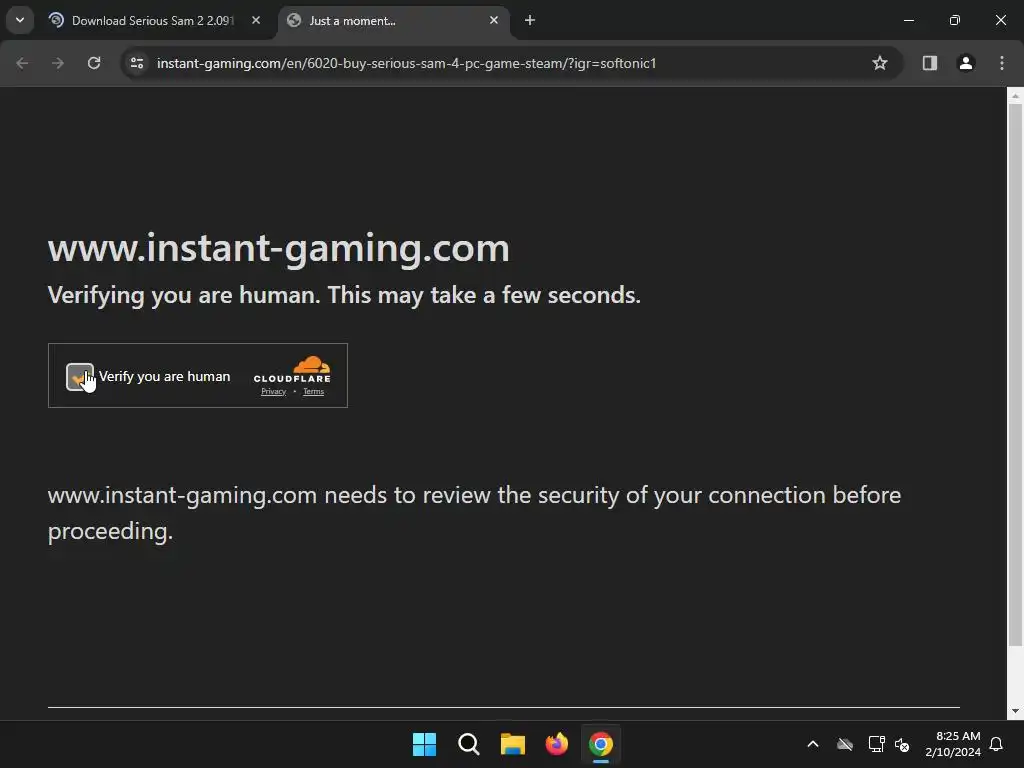Close the Just a moment tab
Screen dimensions: 1024x768
point(494,20)
